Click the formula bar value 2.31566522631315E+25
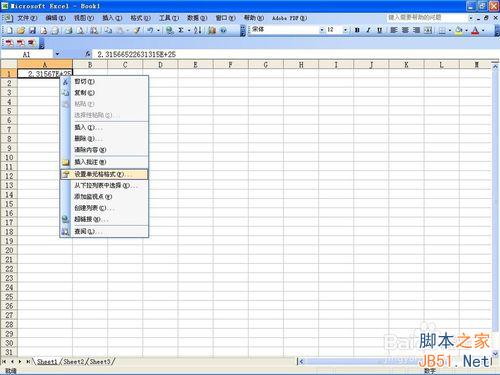Image resolution: width=500 pixels, height=375 pixels. click(x=136, y=54)
